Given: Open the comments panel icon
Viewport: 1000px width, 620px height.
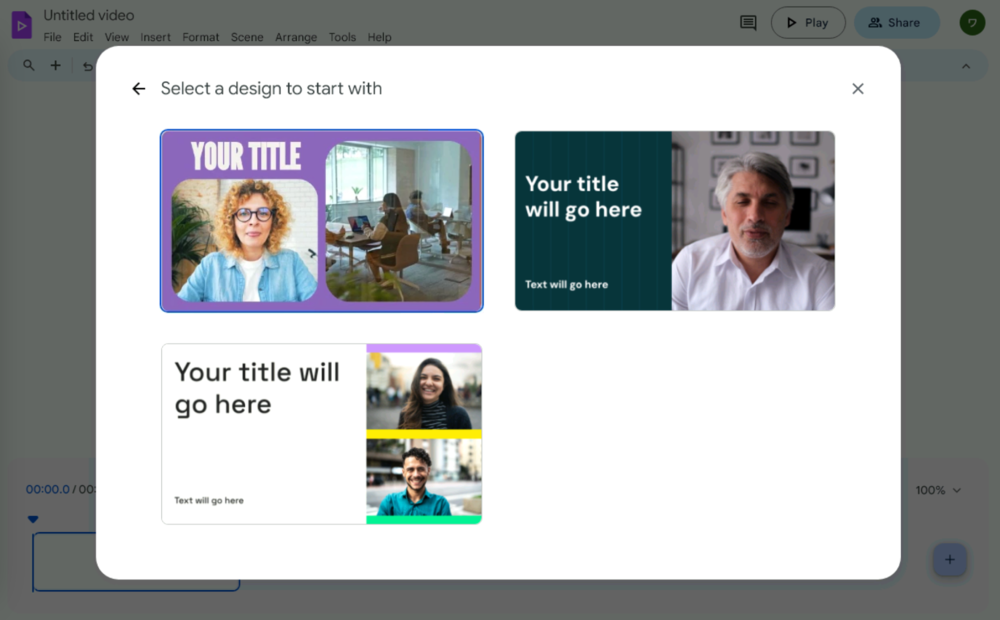Looking at the screenshot, I should pyautogui.click(x=748, y=23).
